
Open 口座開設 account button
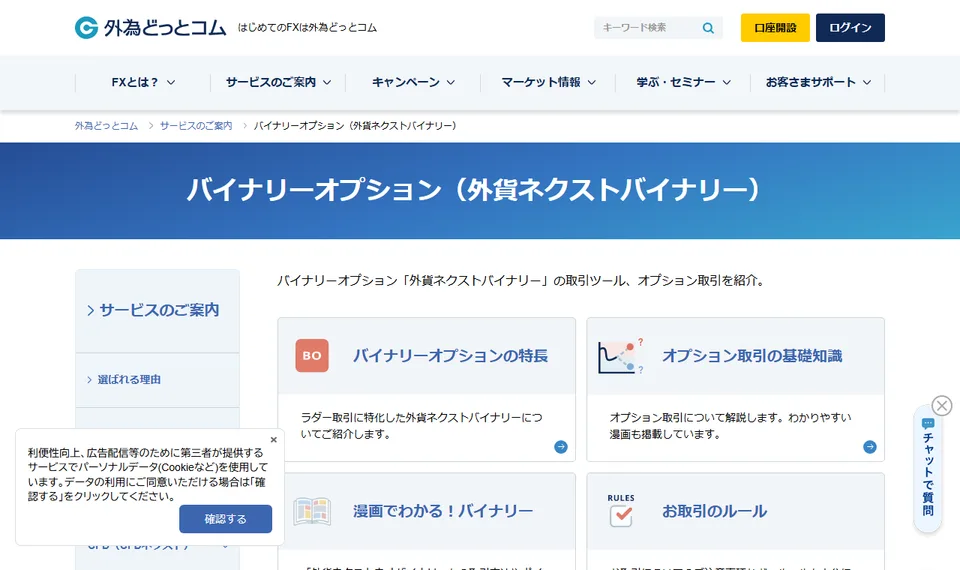tap(775, 28)
